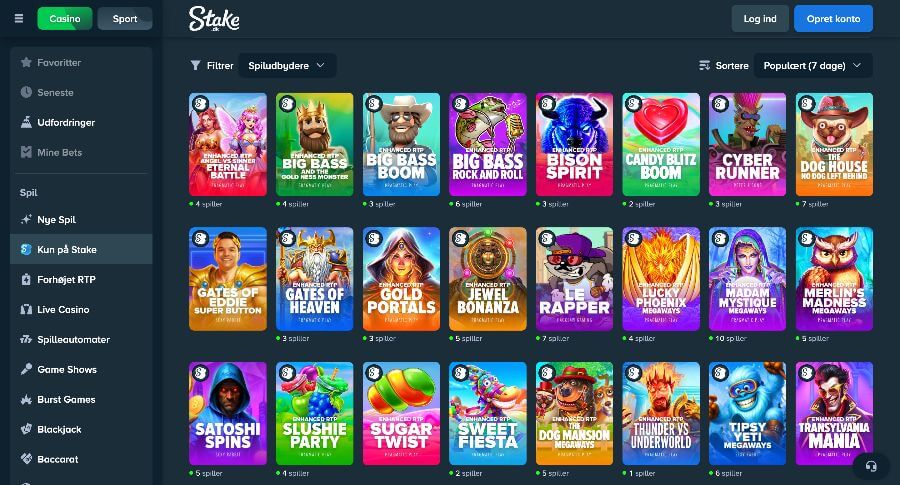Image resolution: width=900 pixels, height=485 pixels.
Task: Open Satoshi Spins game thumbnail
Action: (228, 413)
